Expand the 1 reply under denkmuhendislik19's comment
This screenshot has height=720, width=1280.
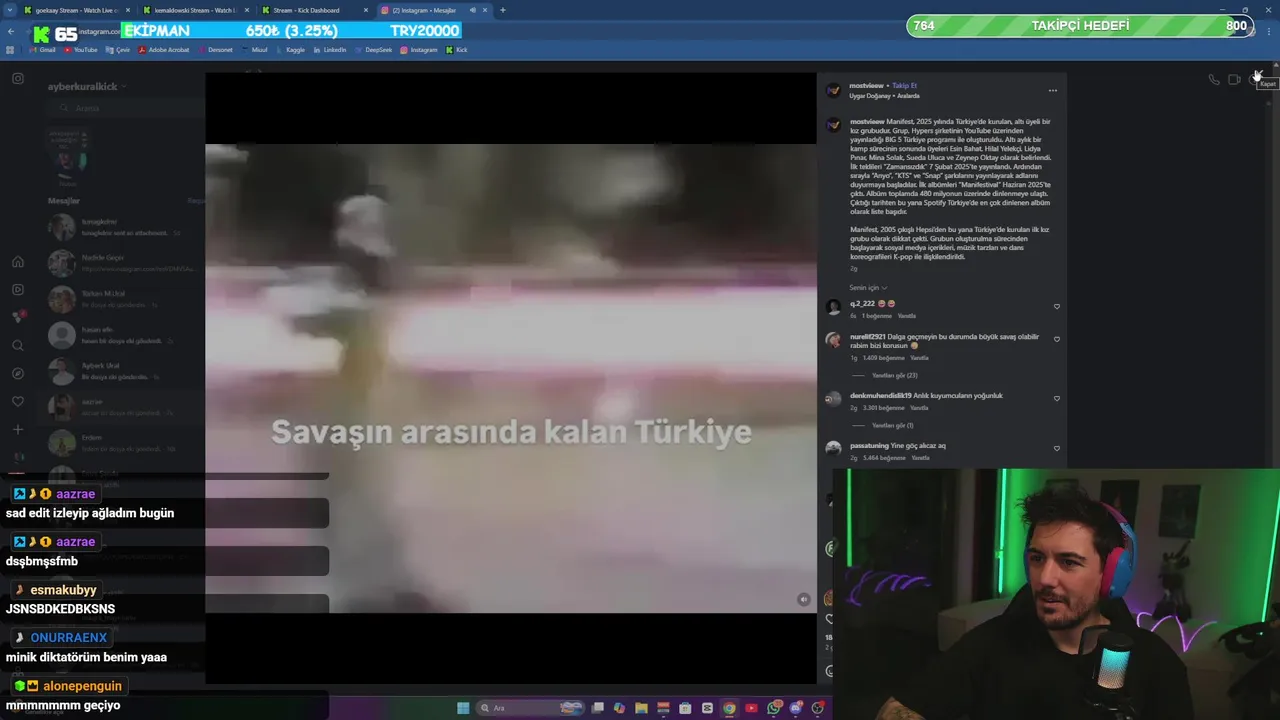click(x=892, y=425)
